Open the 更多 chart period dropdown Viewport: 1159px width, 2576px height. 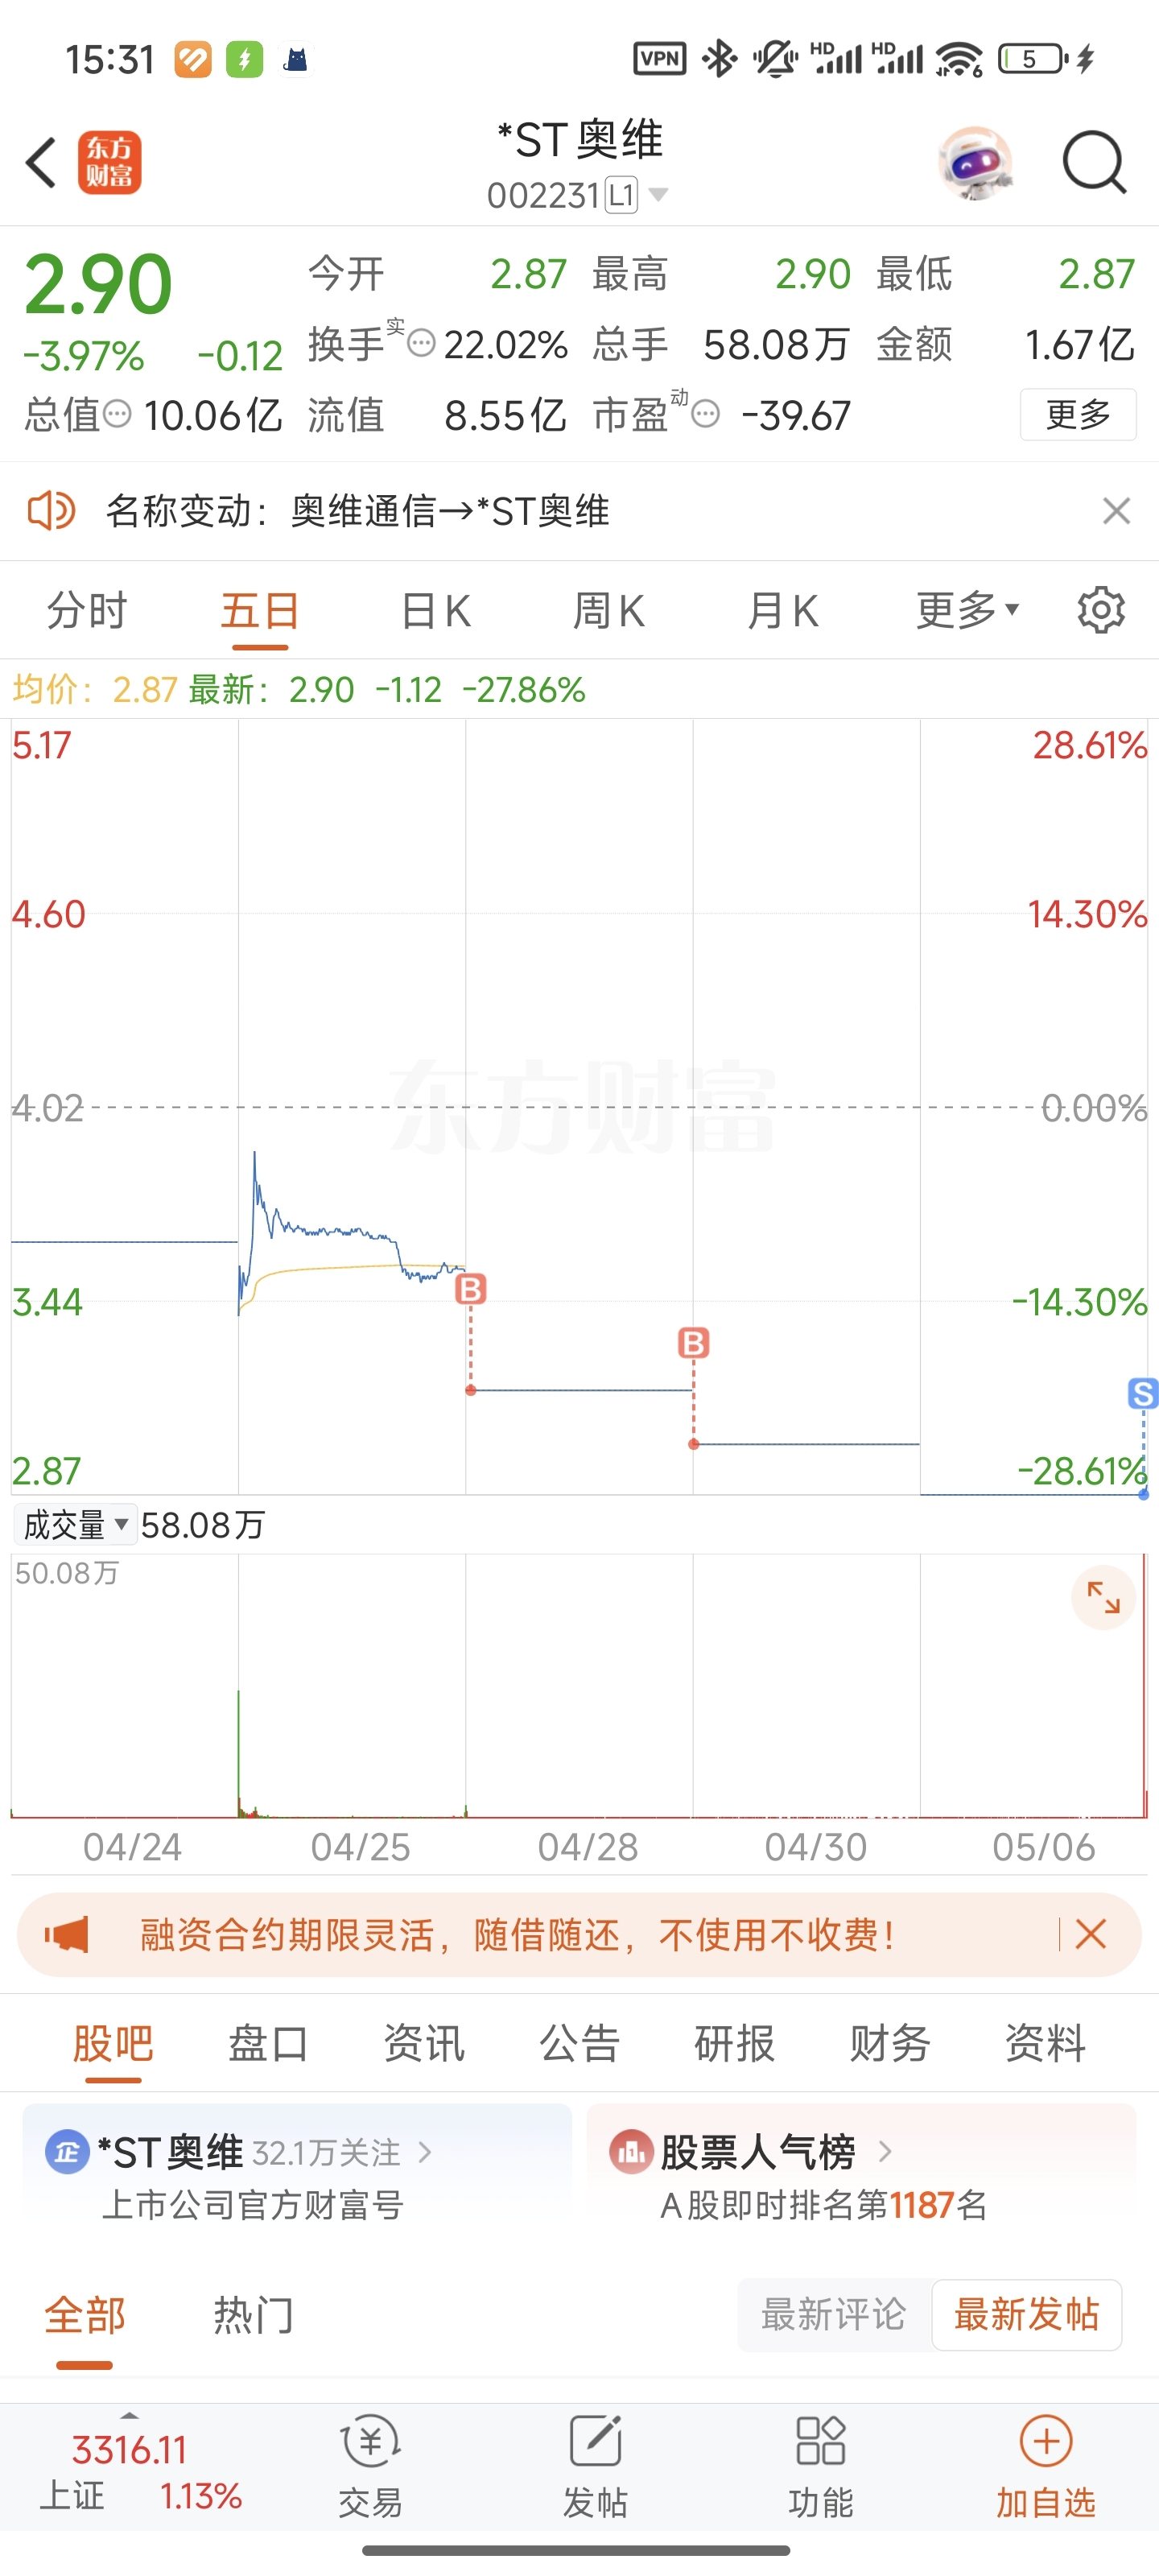967,610
